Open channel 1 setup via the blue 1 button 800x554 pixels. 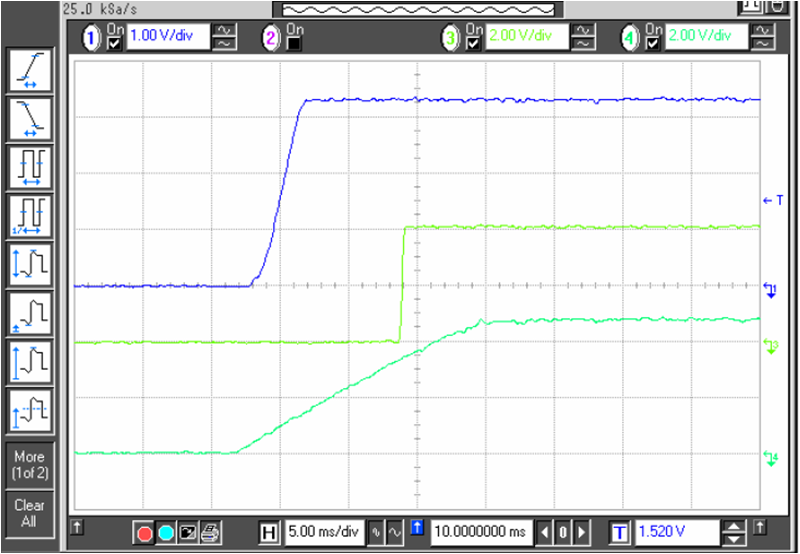point(92,38)
